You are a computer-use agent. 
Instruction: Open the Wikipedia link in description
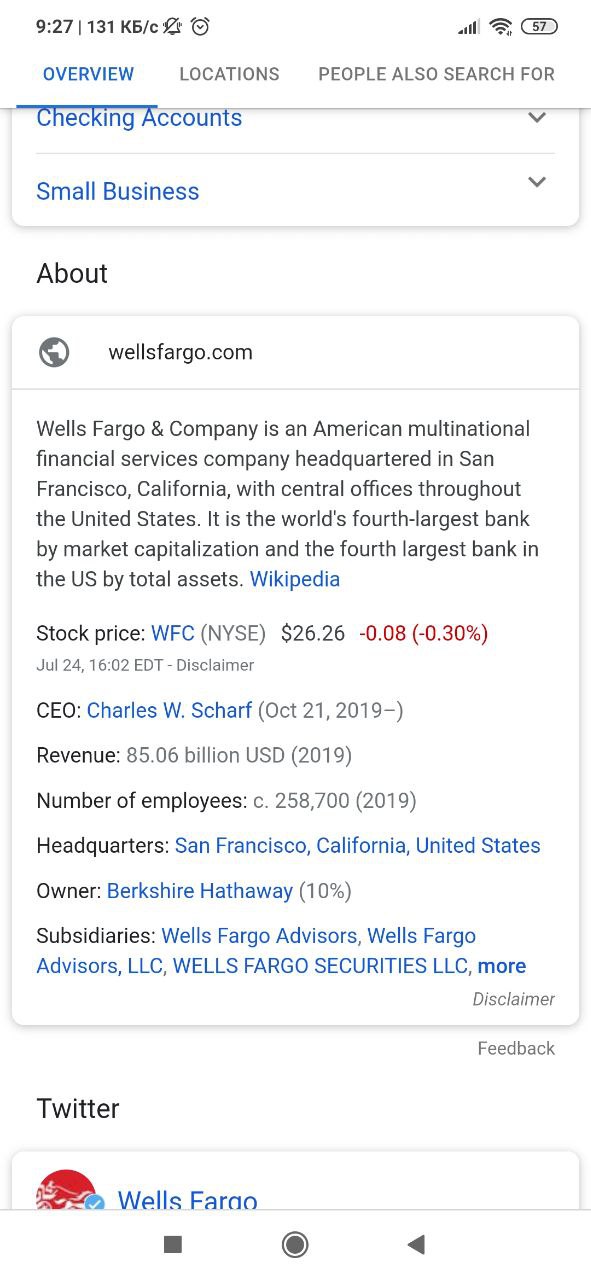[x=295, y=579]
